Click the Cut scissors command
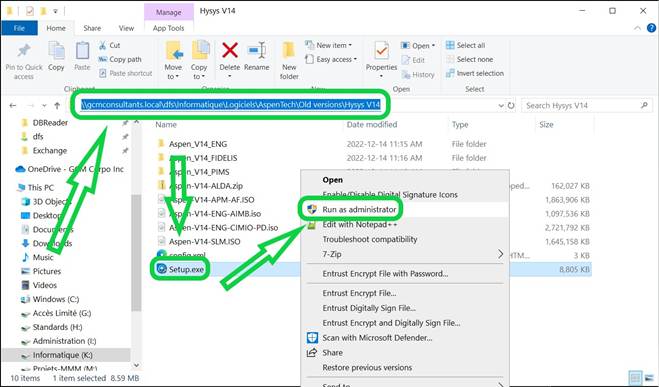Image resolution: width=659 pixels, height=387 pixels. point(110,45)
